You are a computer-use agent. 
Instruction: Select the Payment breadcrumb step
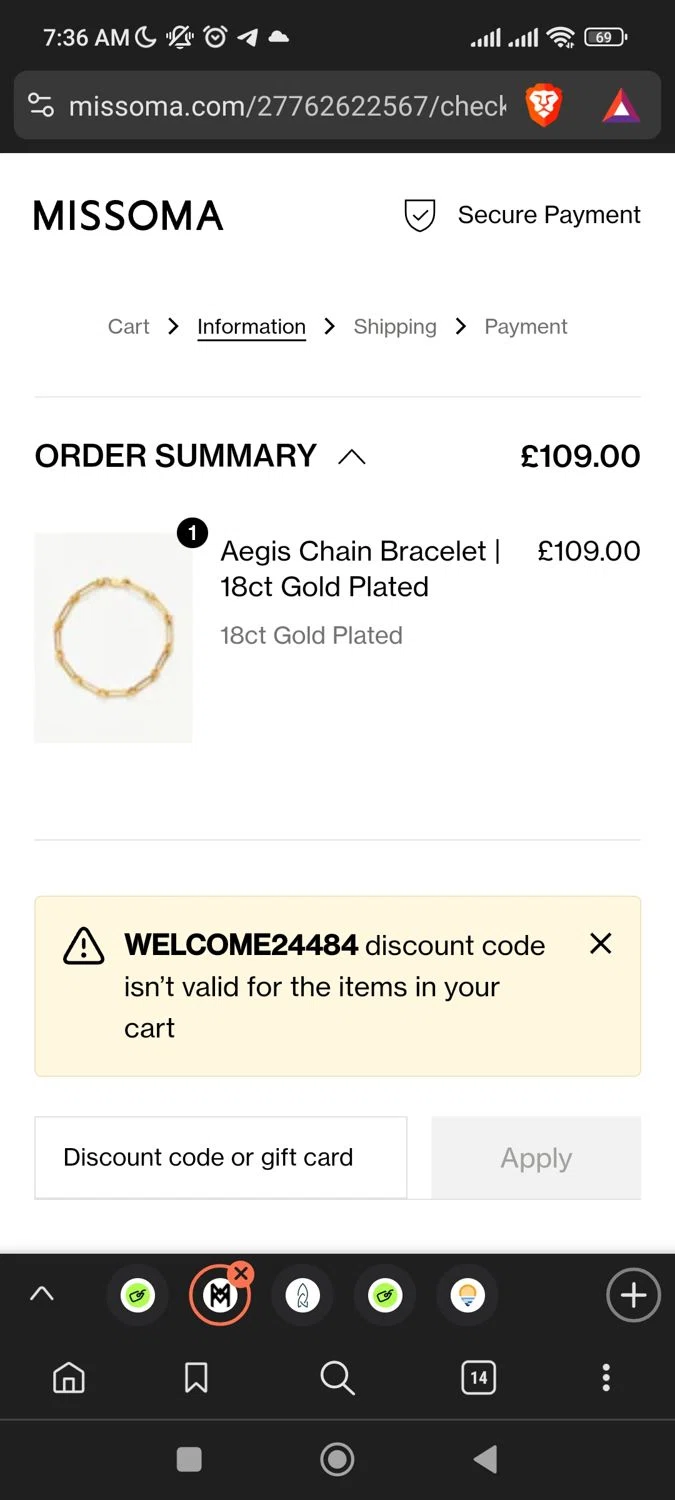(525, 327)
